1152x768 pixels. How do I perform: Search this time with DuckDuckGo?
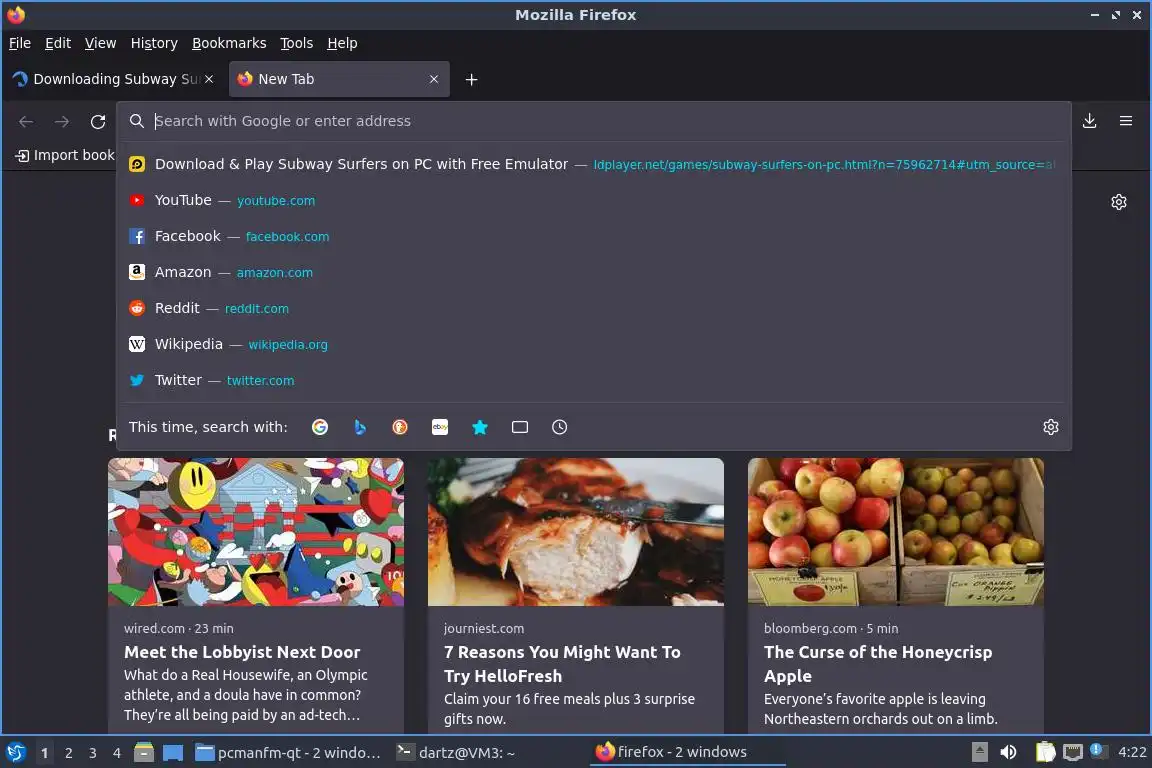400,427
